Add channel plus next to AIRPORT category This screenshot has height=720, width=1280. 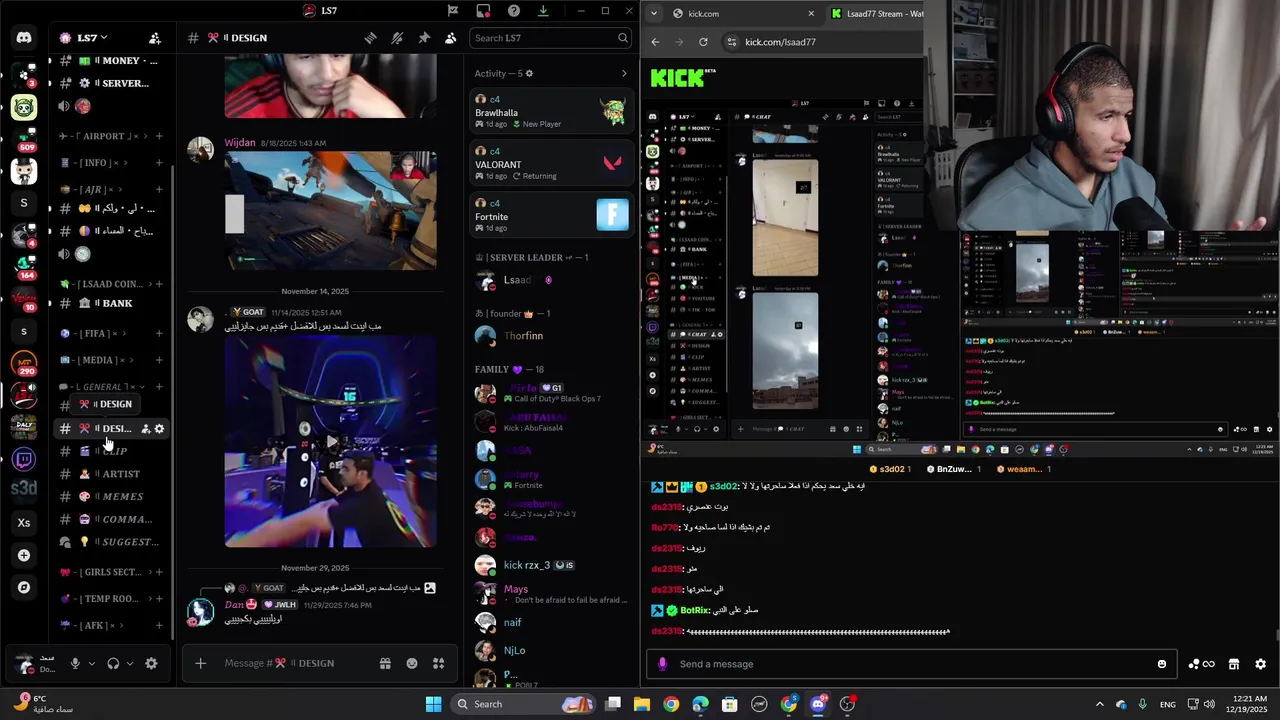coord(159,136)
